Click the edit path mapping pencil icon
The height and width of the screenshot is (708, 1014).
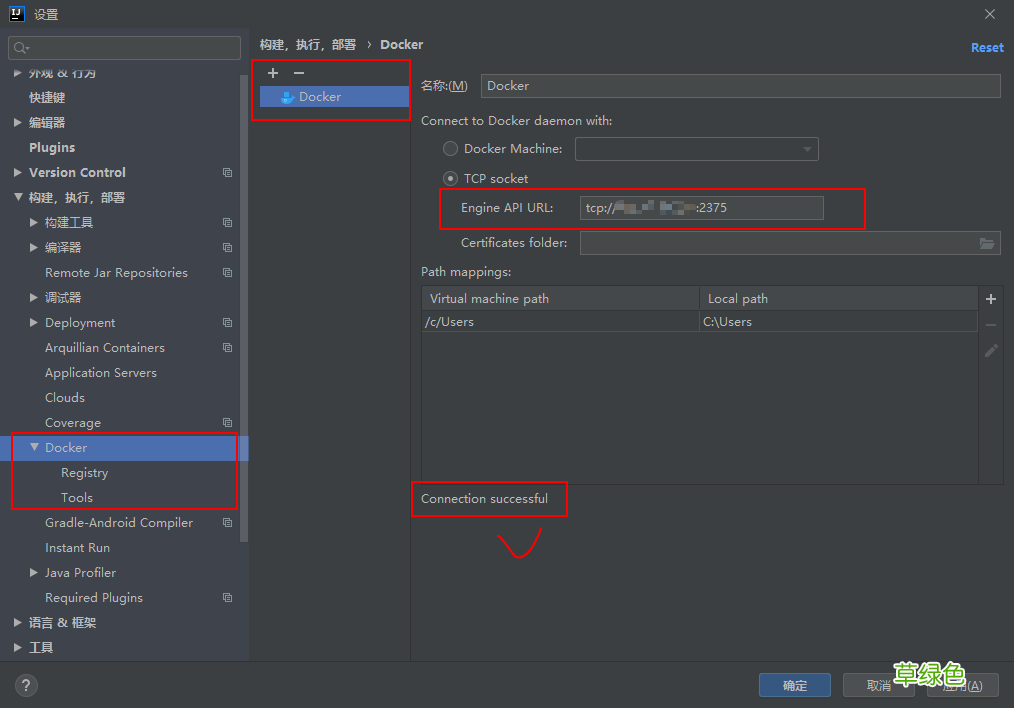coord(991,351)
